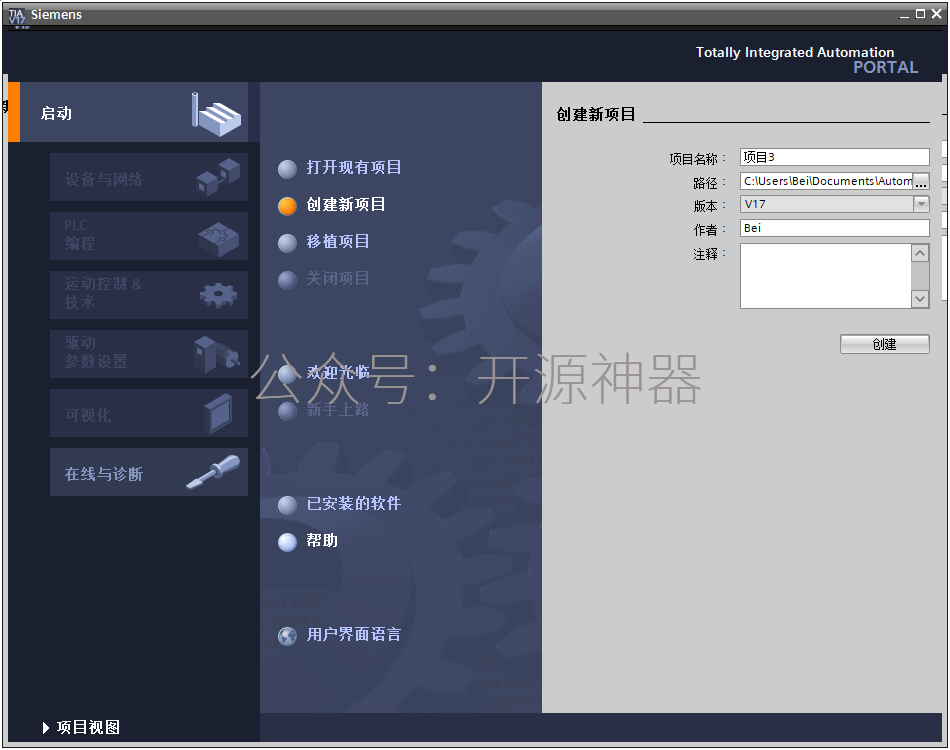Image resolution: width=950 pixels, height=750 pixels.
Task: Click the gear icon on 运动控制 & 技术 tile
Action: click(x=218, y=296)
